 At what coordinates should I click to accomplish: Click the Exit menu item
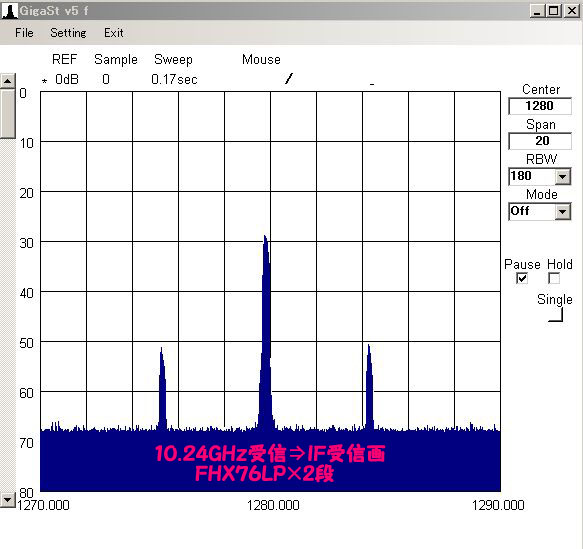[113, 33]
